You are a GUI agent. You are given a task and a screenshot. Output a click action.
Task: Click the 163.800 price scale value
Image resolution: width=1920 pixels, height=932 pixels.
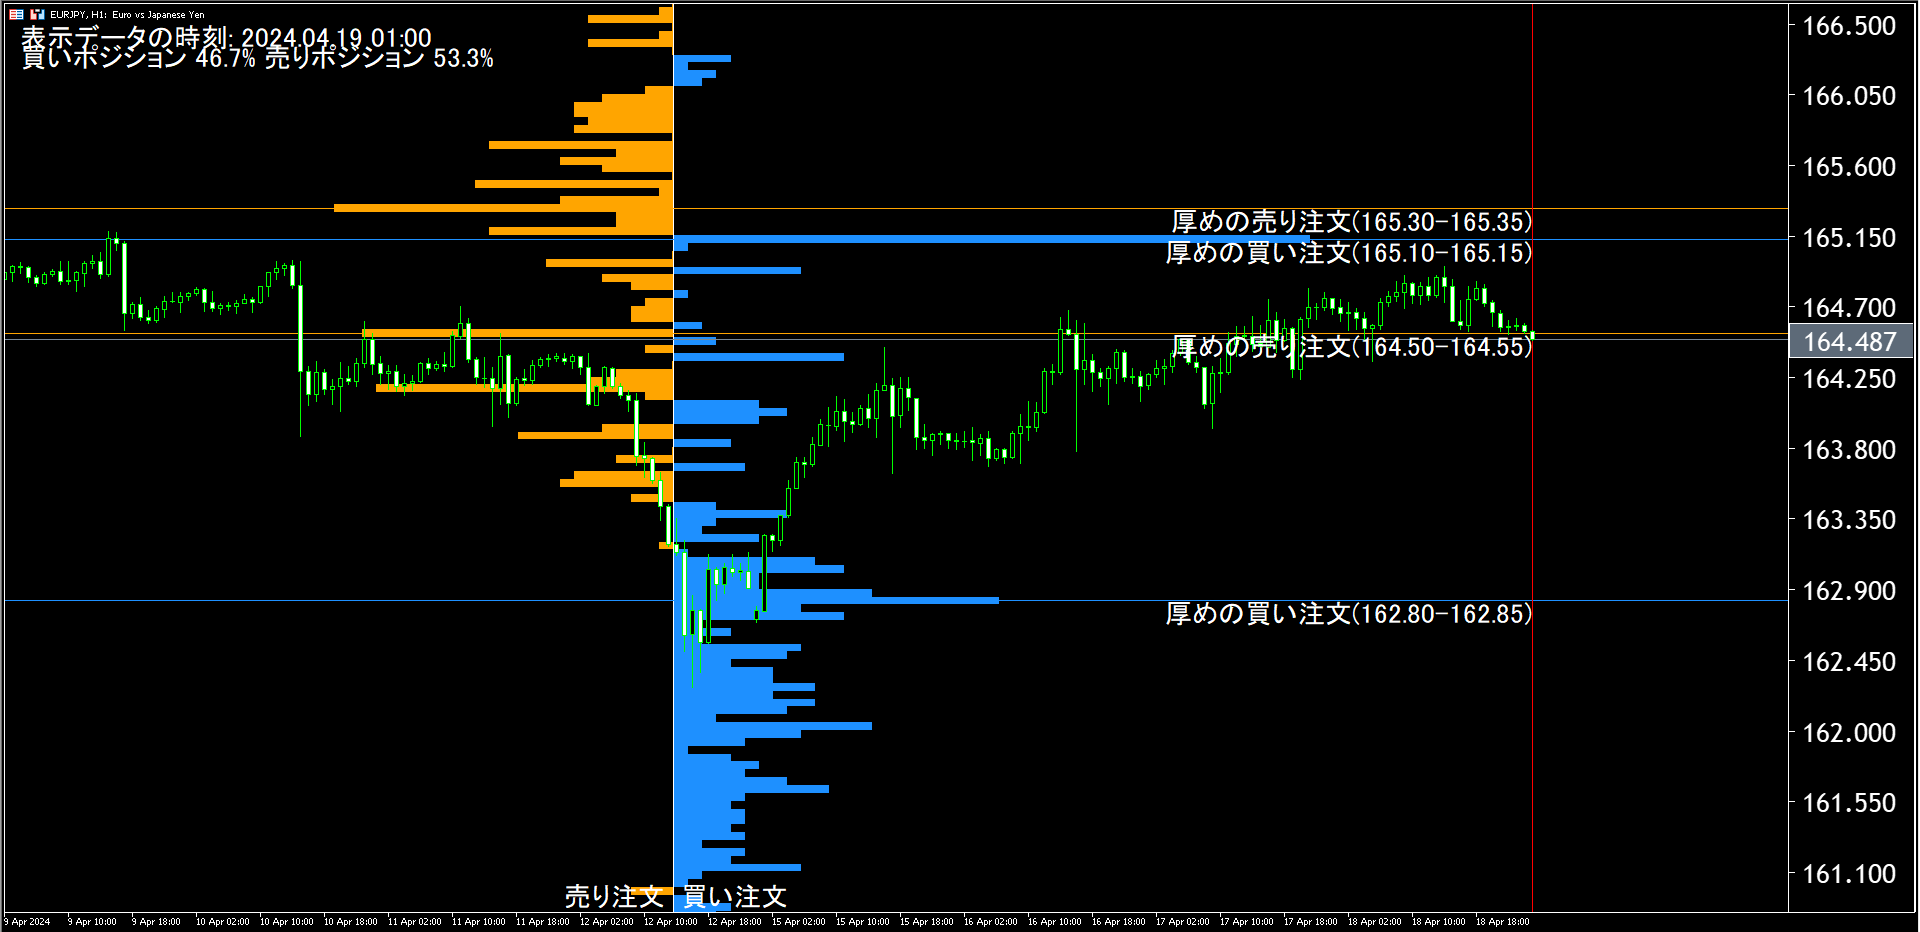[1849, 450]
